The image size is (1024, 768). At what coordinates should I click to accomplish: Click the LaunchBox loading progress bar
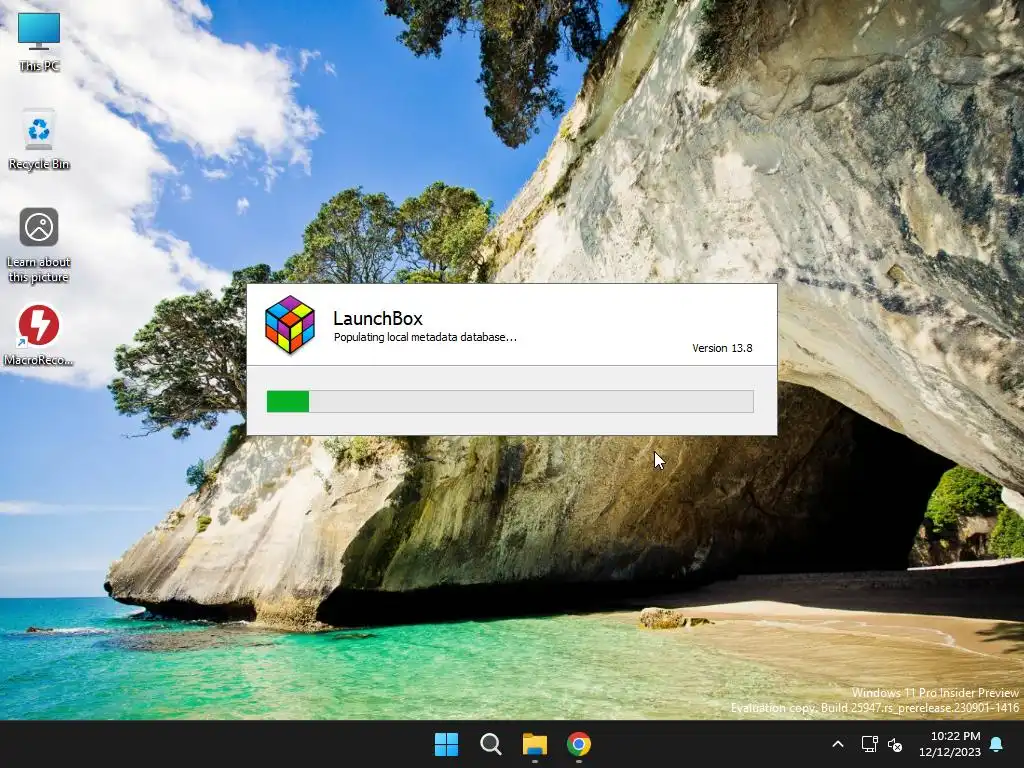510,401
